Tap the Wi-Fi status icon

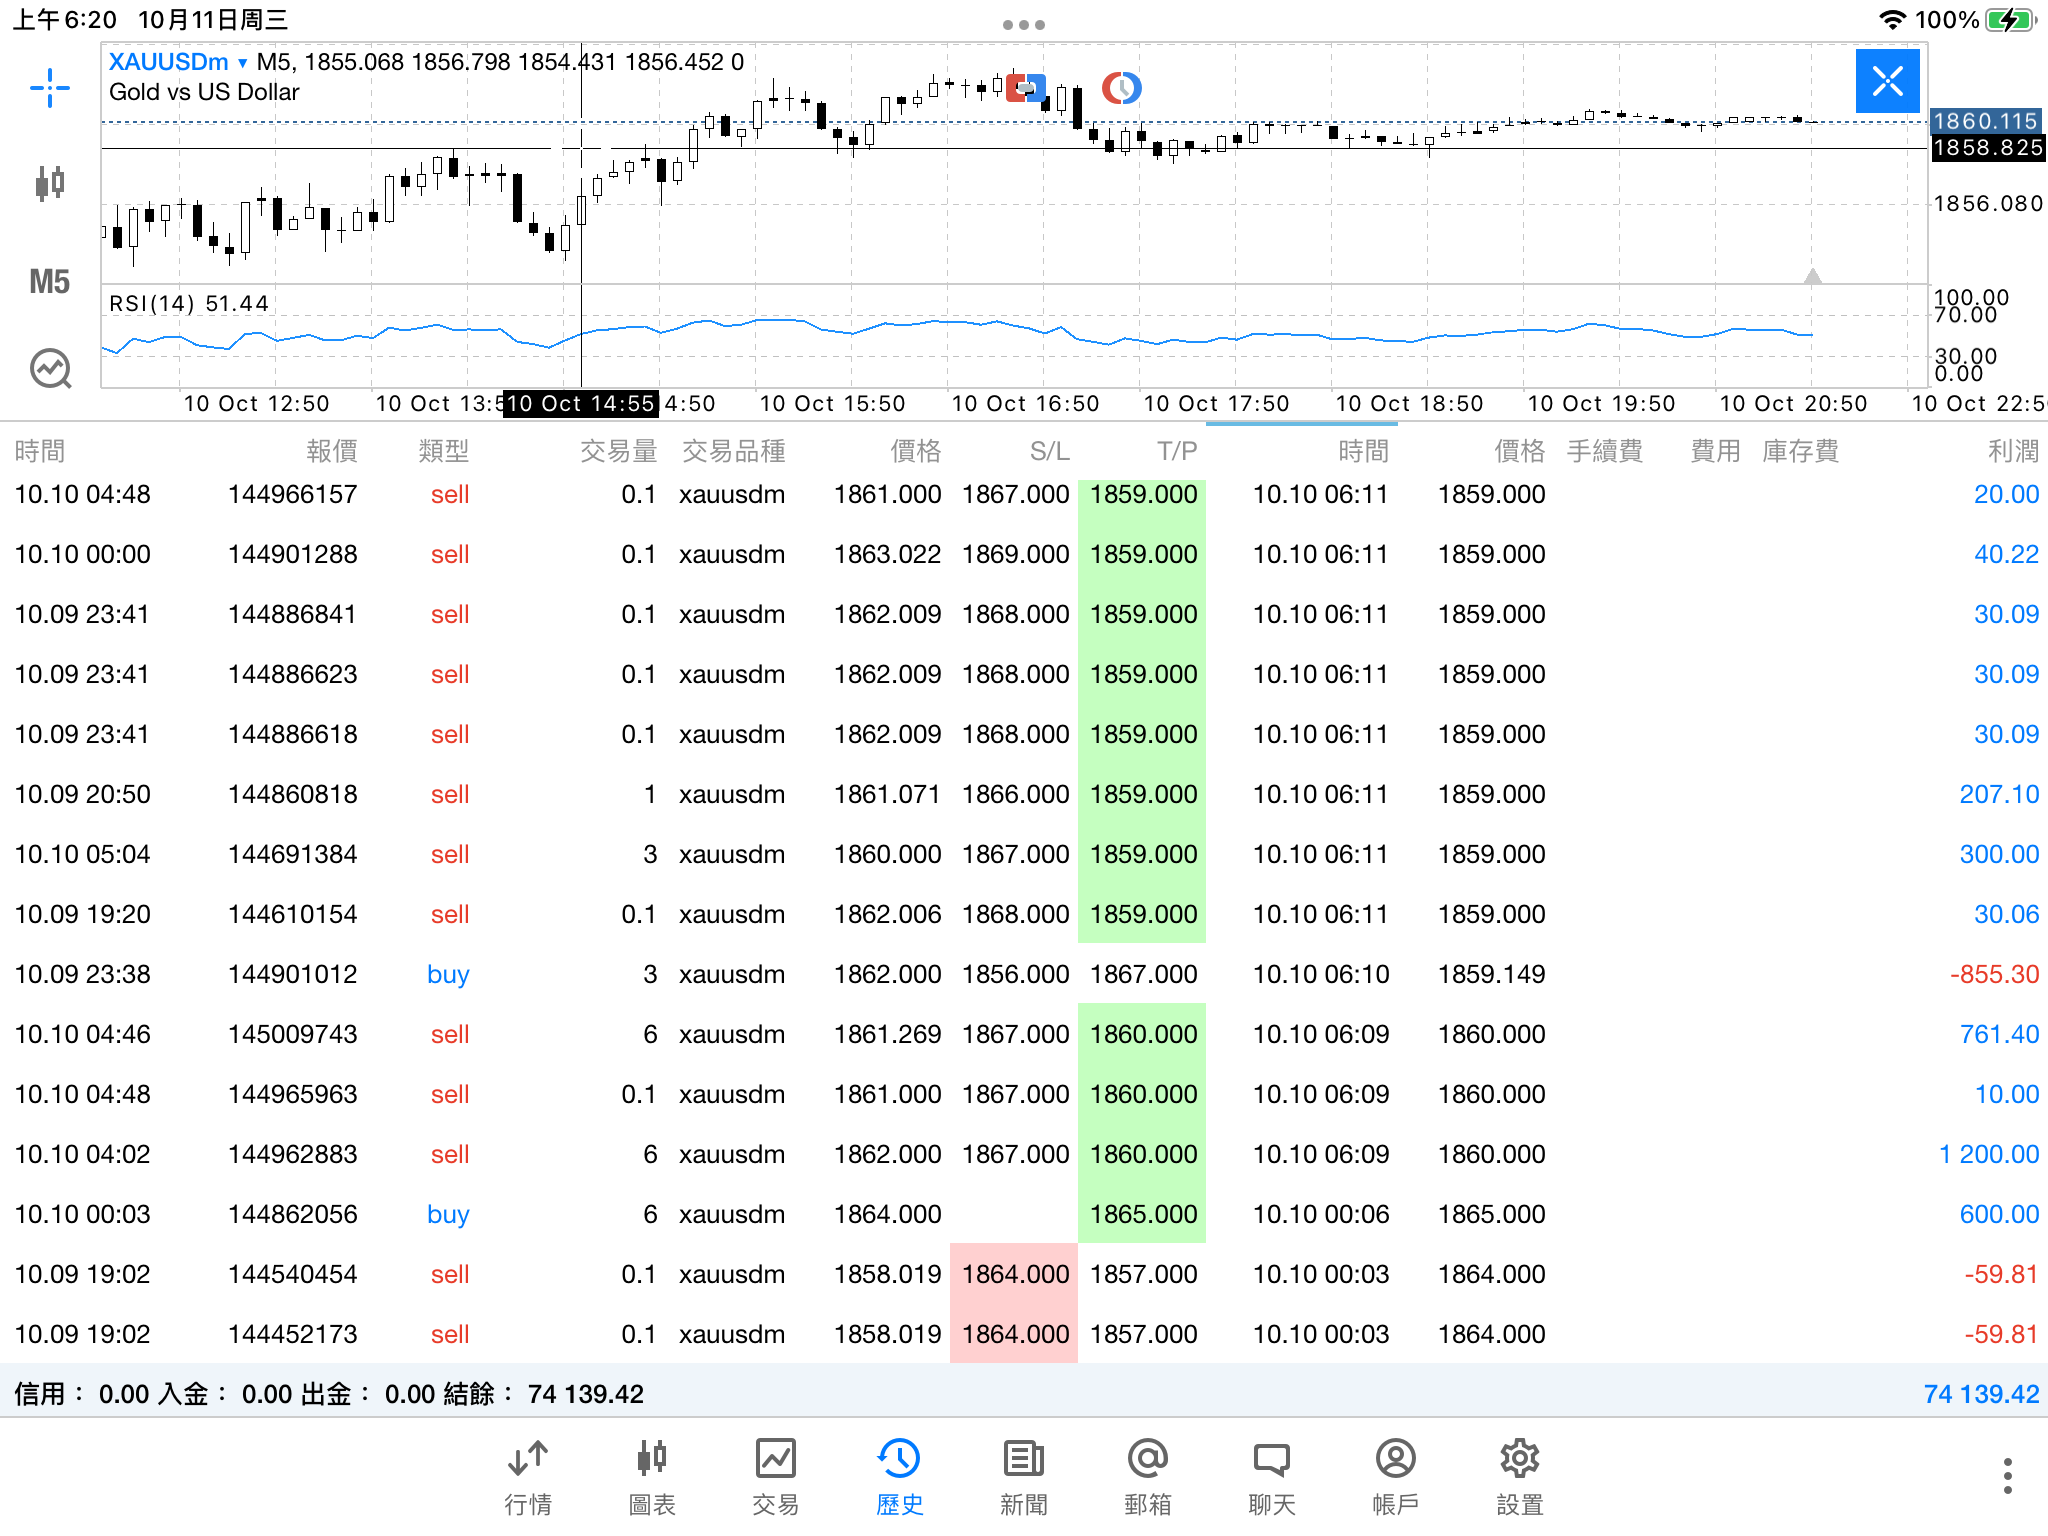point(1892,20)
